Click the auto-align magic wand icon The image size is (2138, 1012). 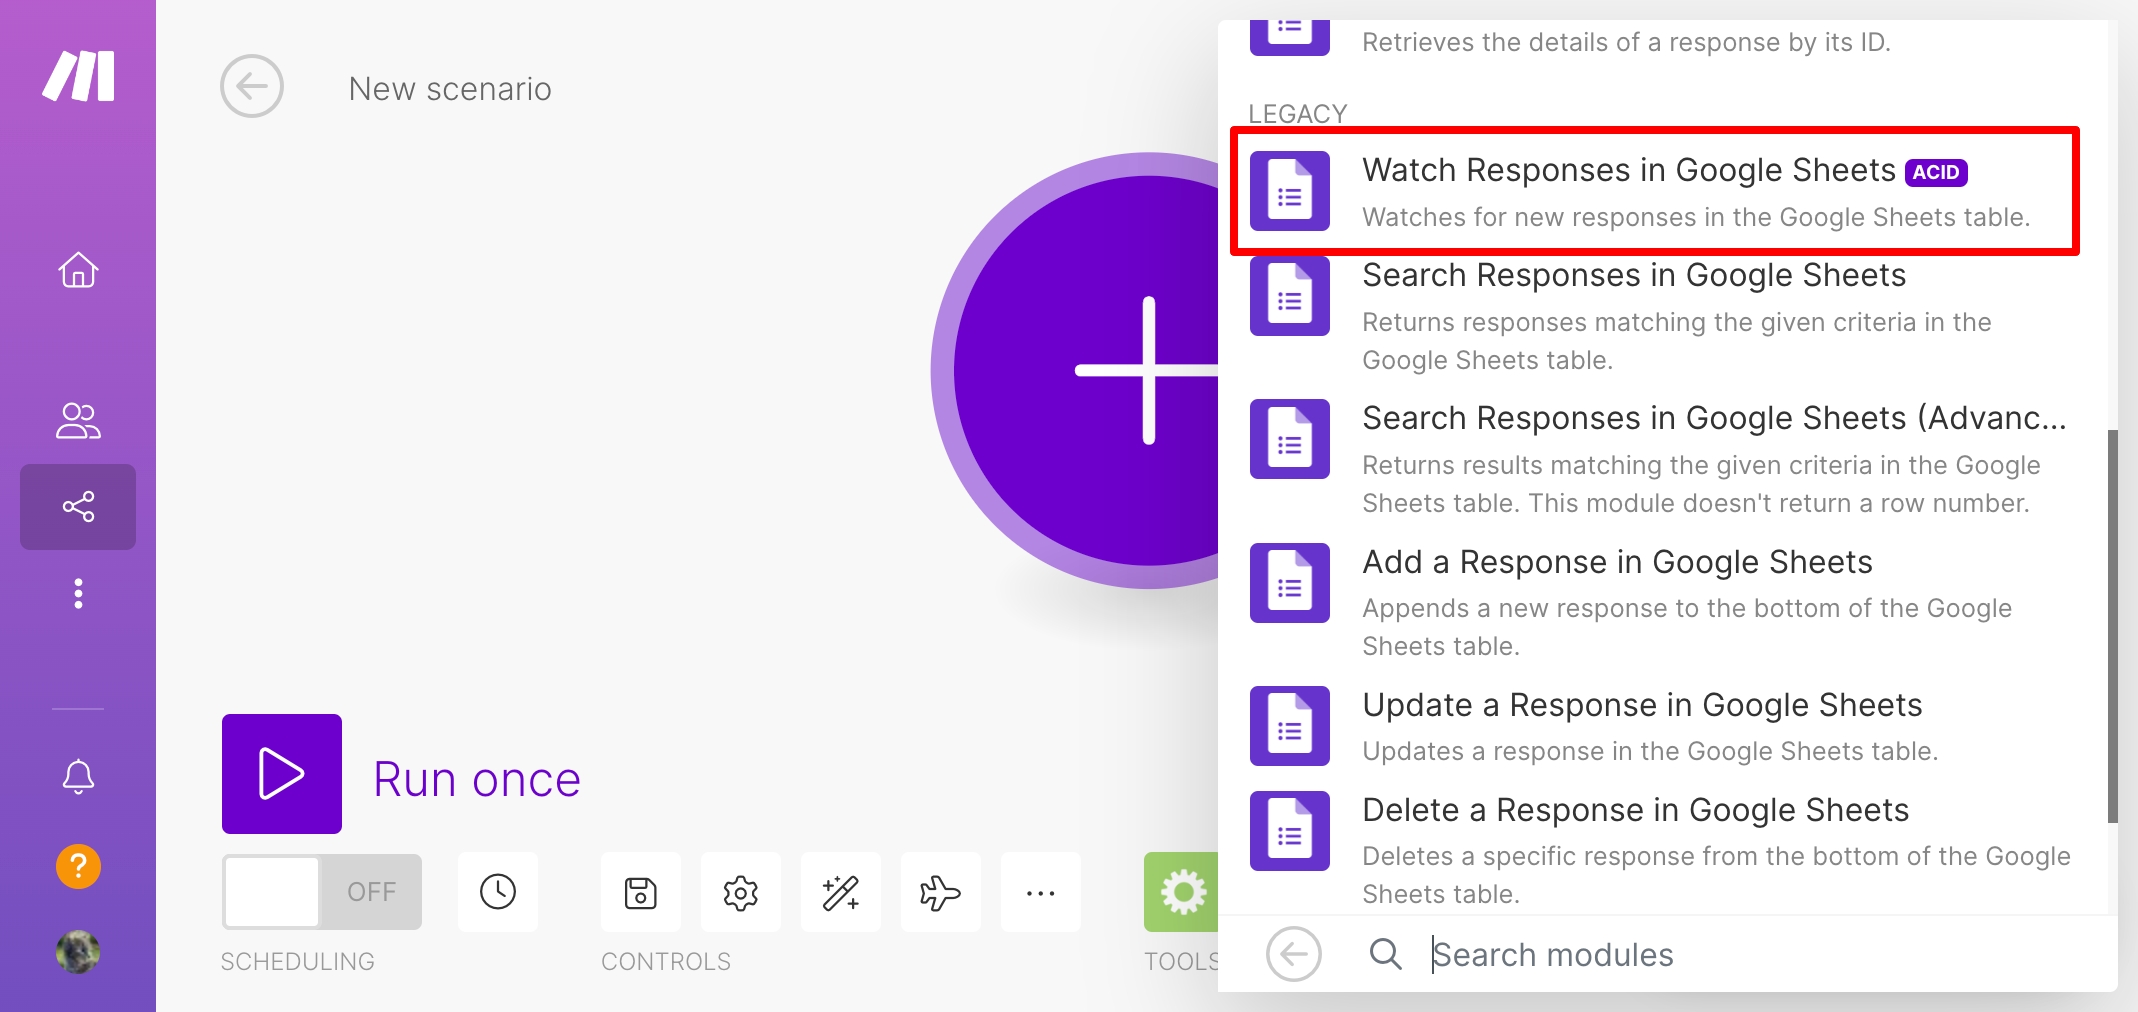841,892
